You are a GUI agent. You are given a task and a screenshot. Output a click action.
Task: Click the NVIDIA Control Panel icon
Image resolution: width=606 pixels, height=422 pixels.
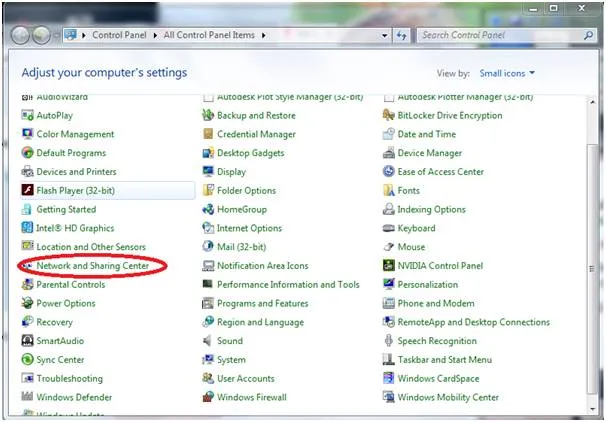tap(389, 266)
